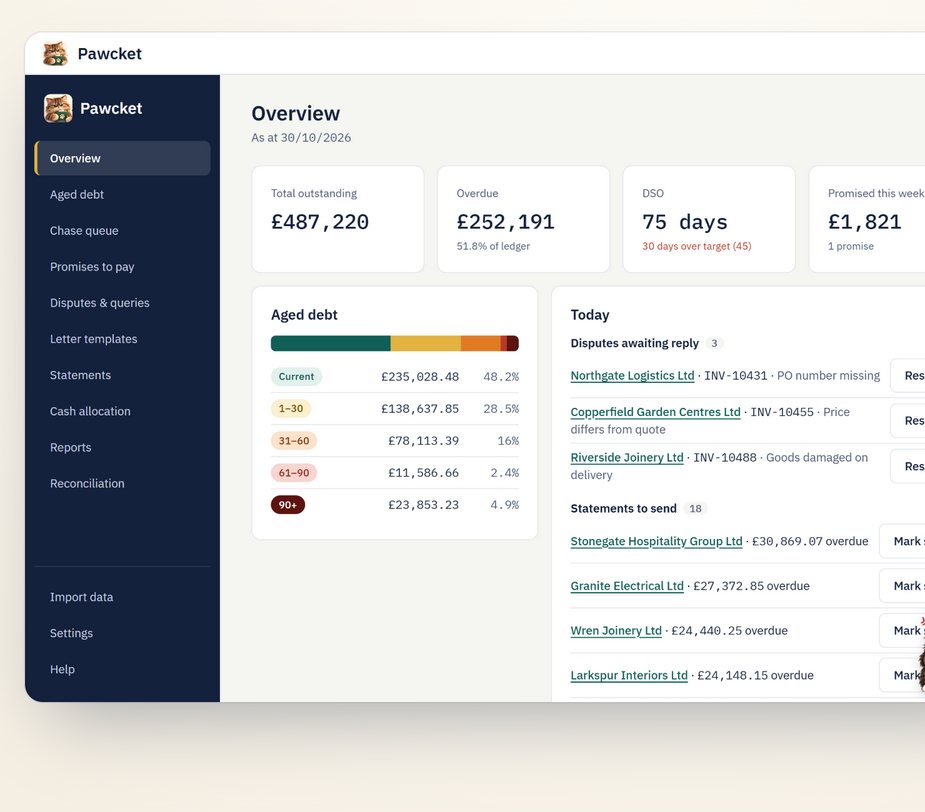The width and height of the screenshot is (925, 812).
Task: Click the Current aging badge
Action: coord(296,376)
